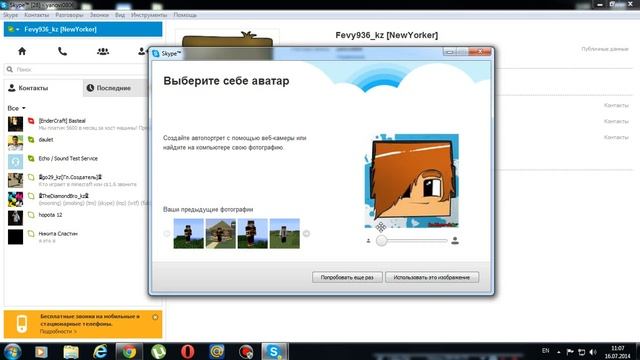Click the volume icon in system tray
Image resolution: width=640 pixels, height=360 pixels.
(593, 352)
